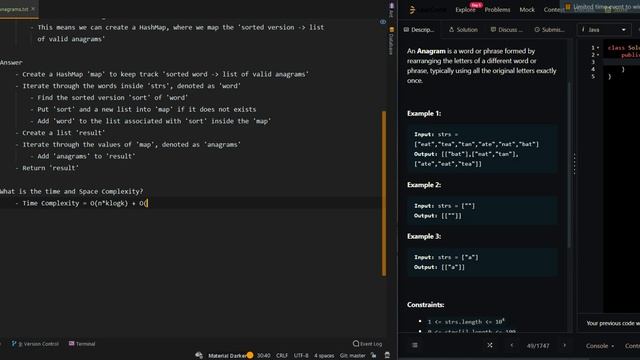Click 'What is the time and Space Complexity?' line
Screen dimensions: 640x360
pos(71,191)
